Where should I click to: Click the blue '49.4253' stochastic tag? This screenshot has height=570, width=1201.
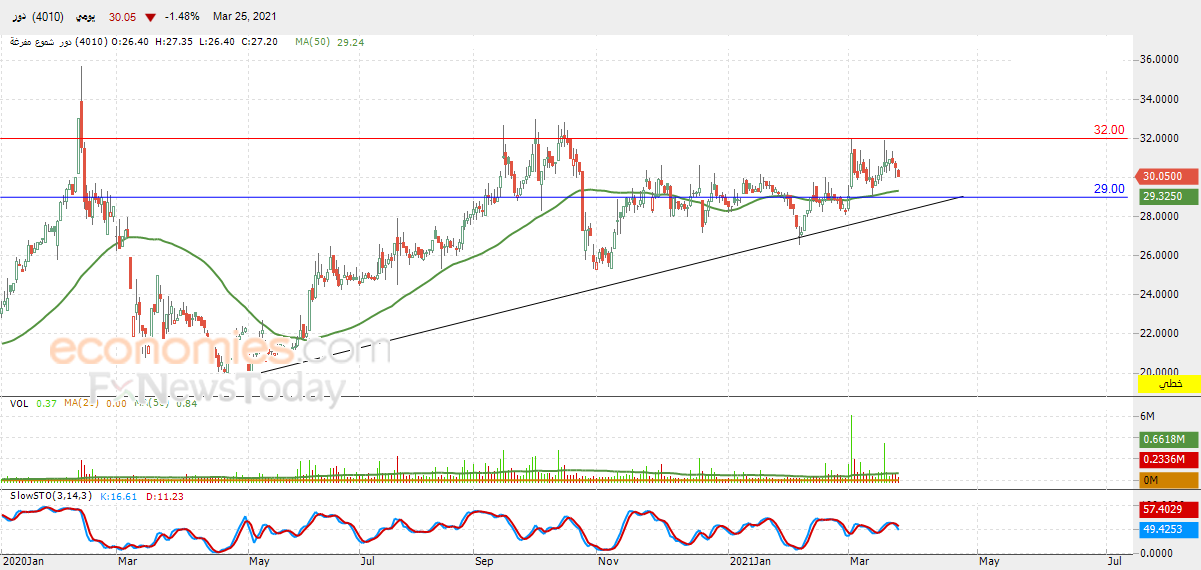coord(1169,529)
